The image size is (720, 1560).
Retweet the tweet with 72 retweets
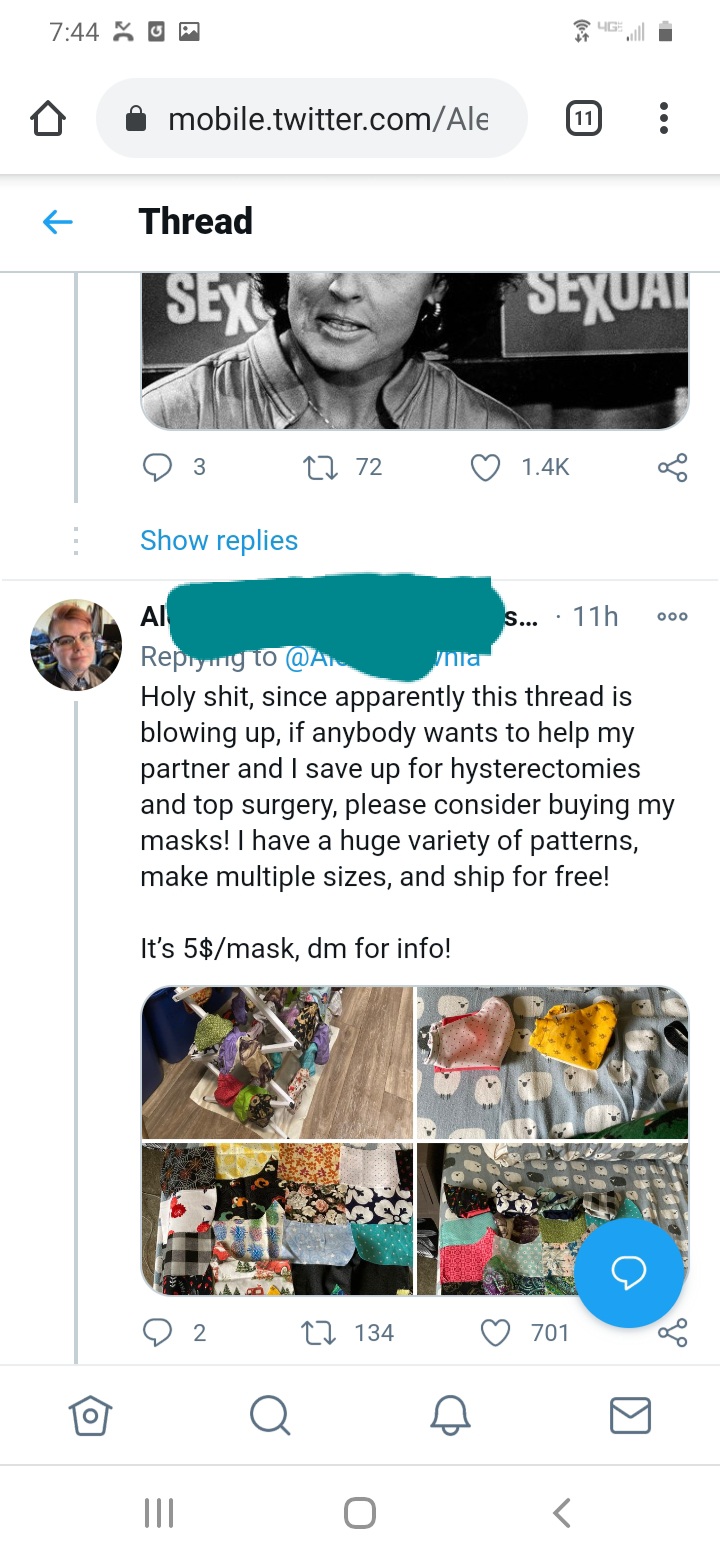319,467
